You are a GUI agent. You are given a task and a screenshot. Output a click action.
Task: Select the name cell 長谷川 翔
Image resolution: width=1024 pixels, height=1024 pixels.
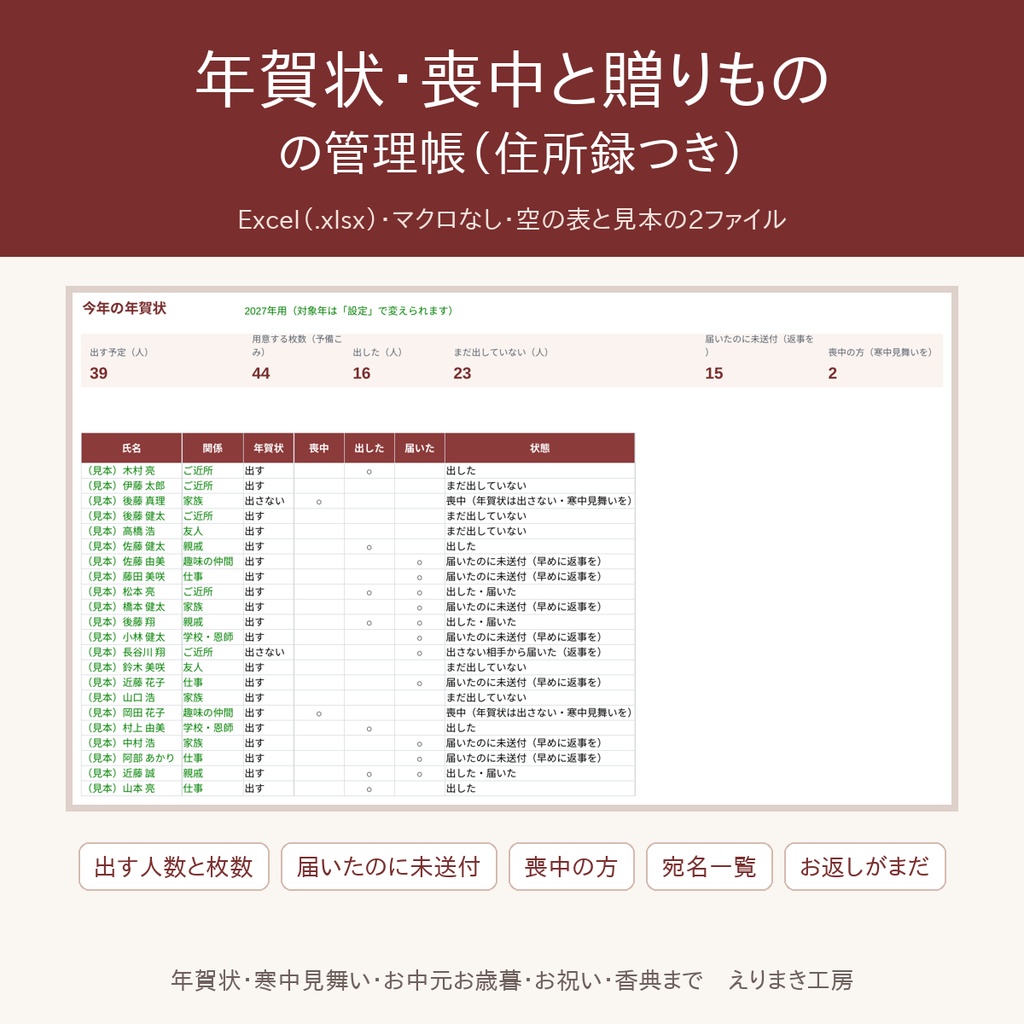[131, 652]
